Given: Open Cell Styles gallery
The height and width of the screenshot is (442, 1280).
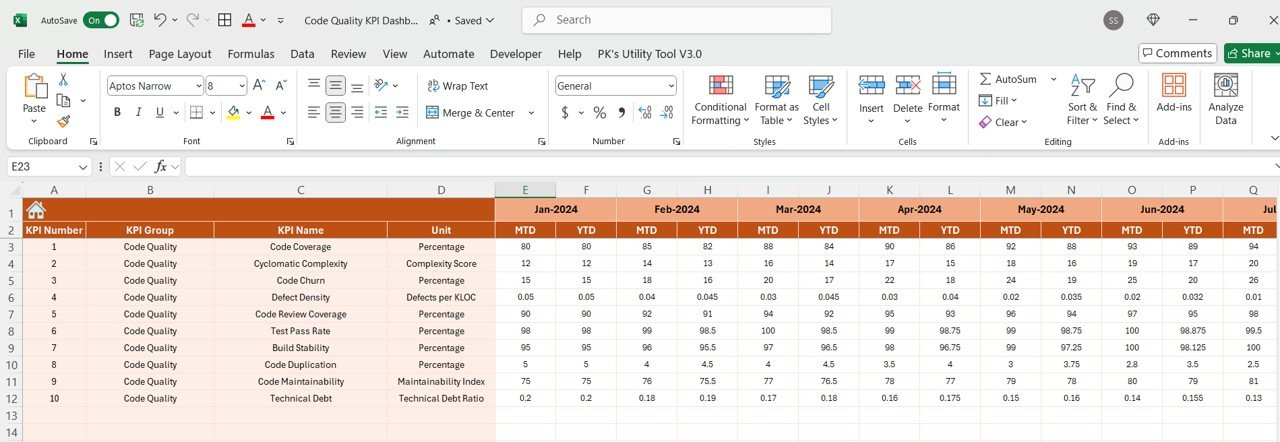Looking at the screenshot, I should pos(820,100).
